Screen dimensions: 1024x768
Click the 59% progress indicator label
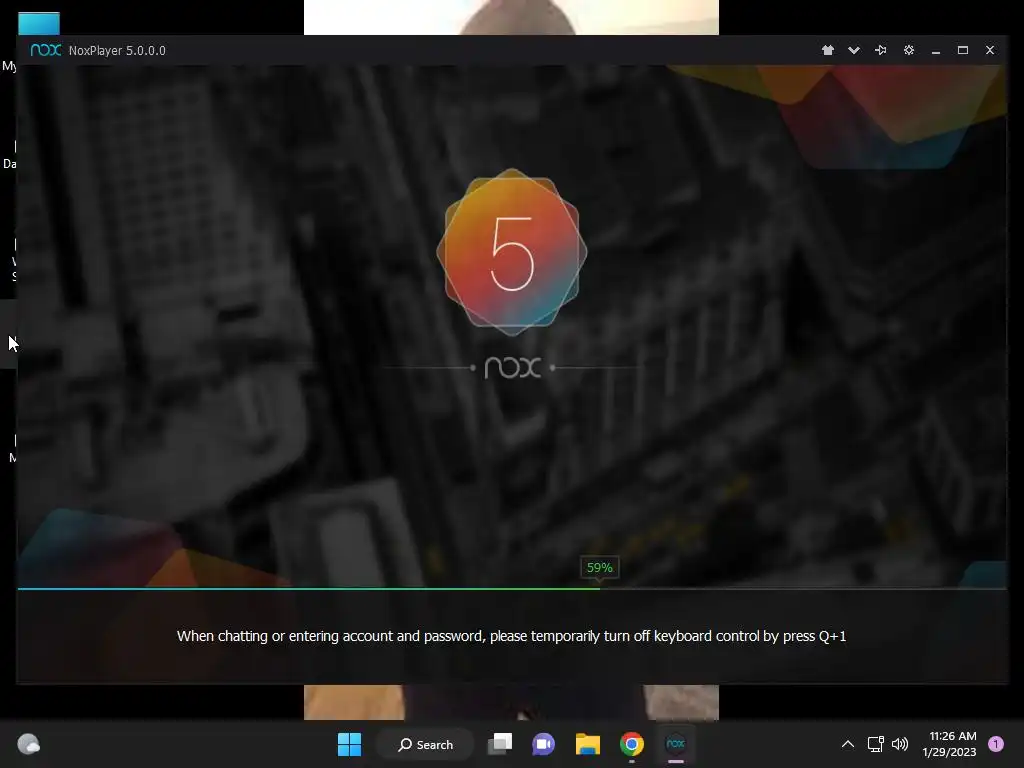600,568
